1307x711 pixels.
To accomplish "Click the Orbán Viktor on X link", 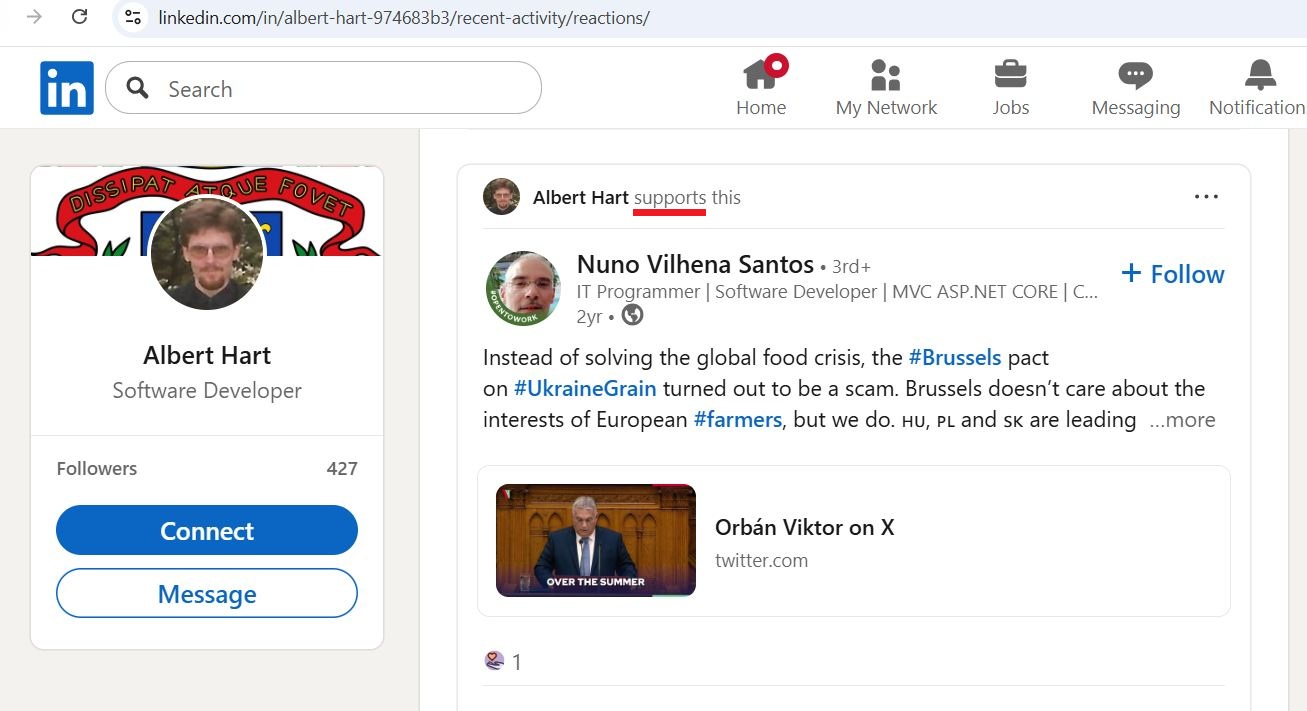I will pos(805,527).
